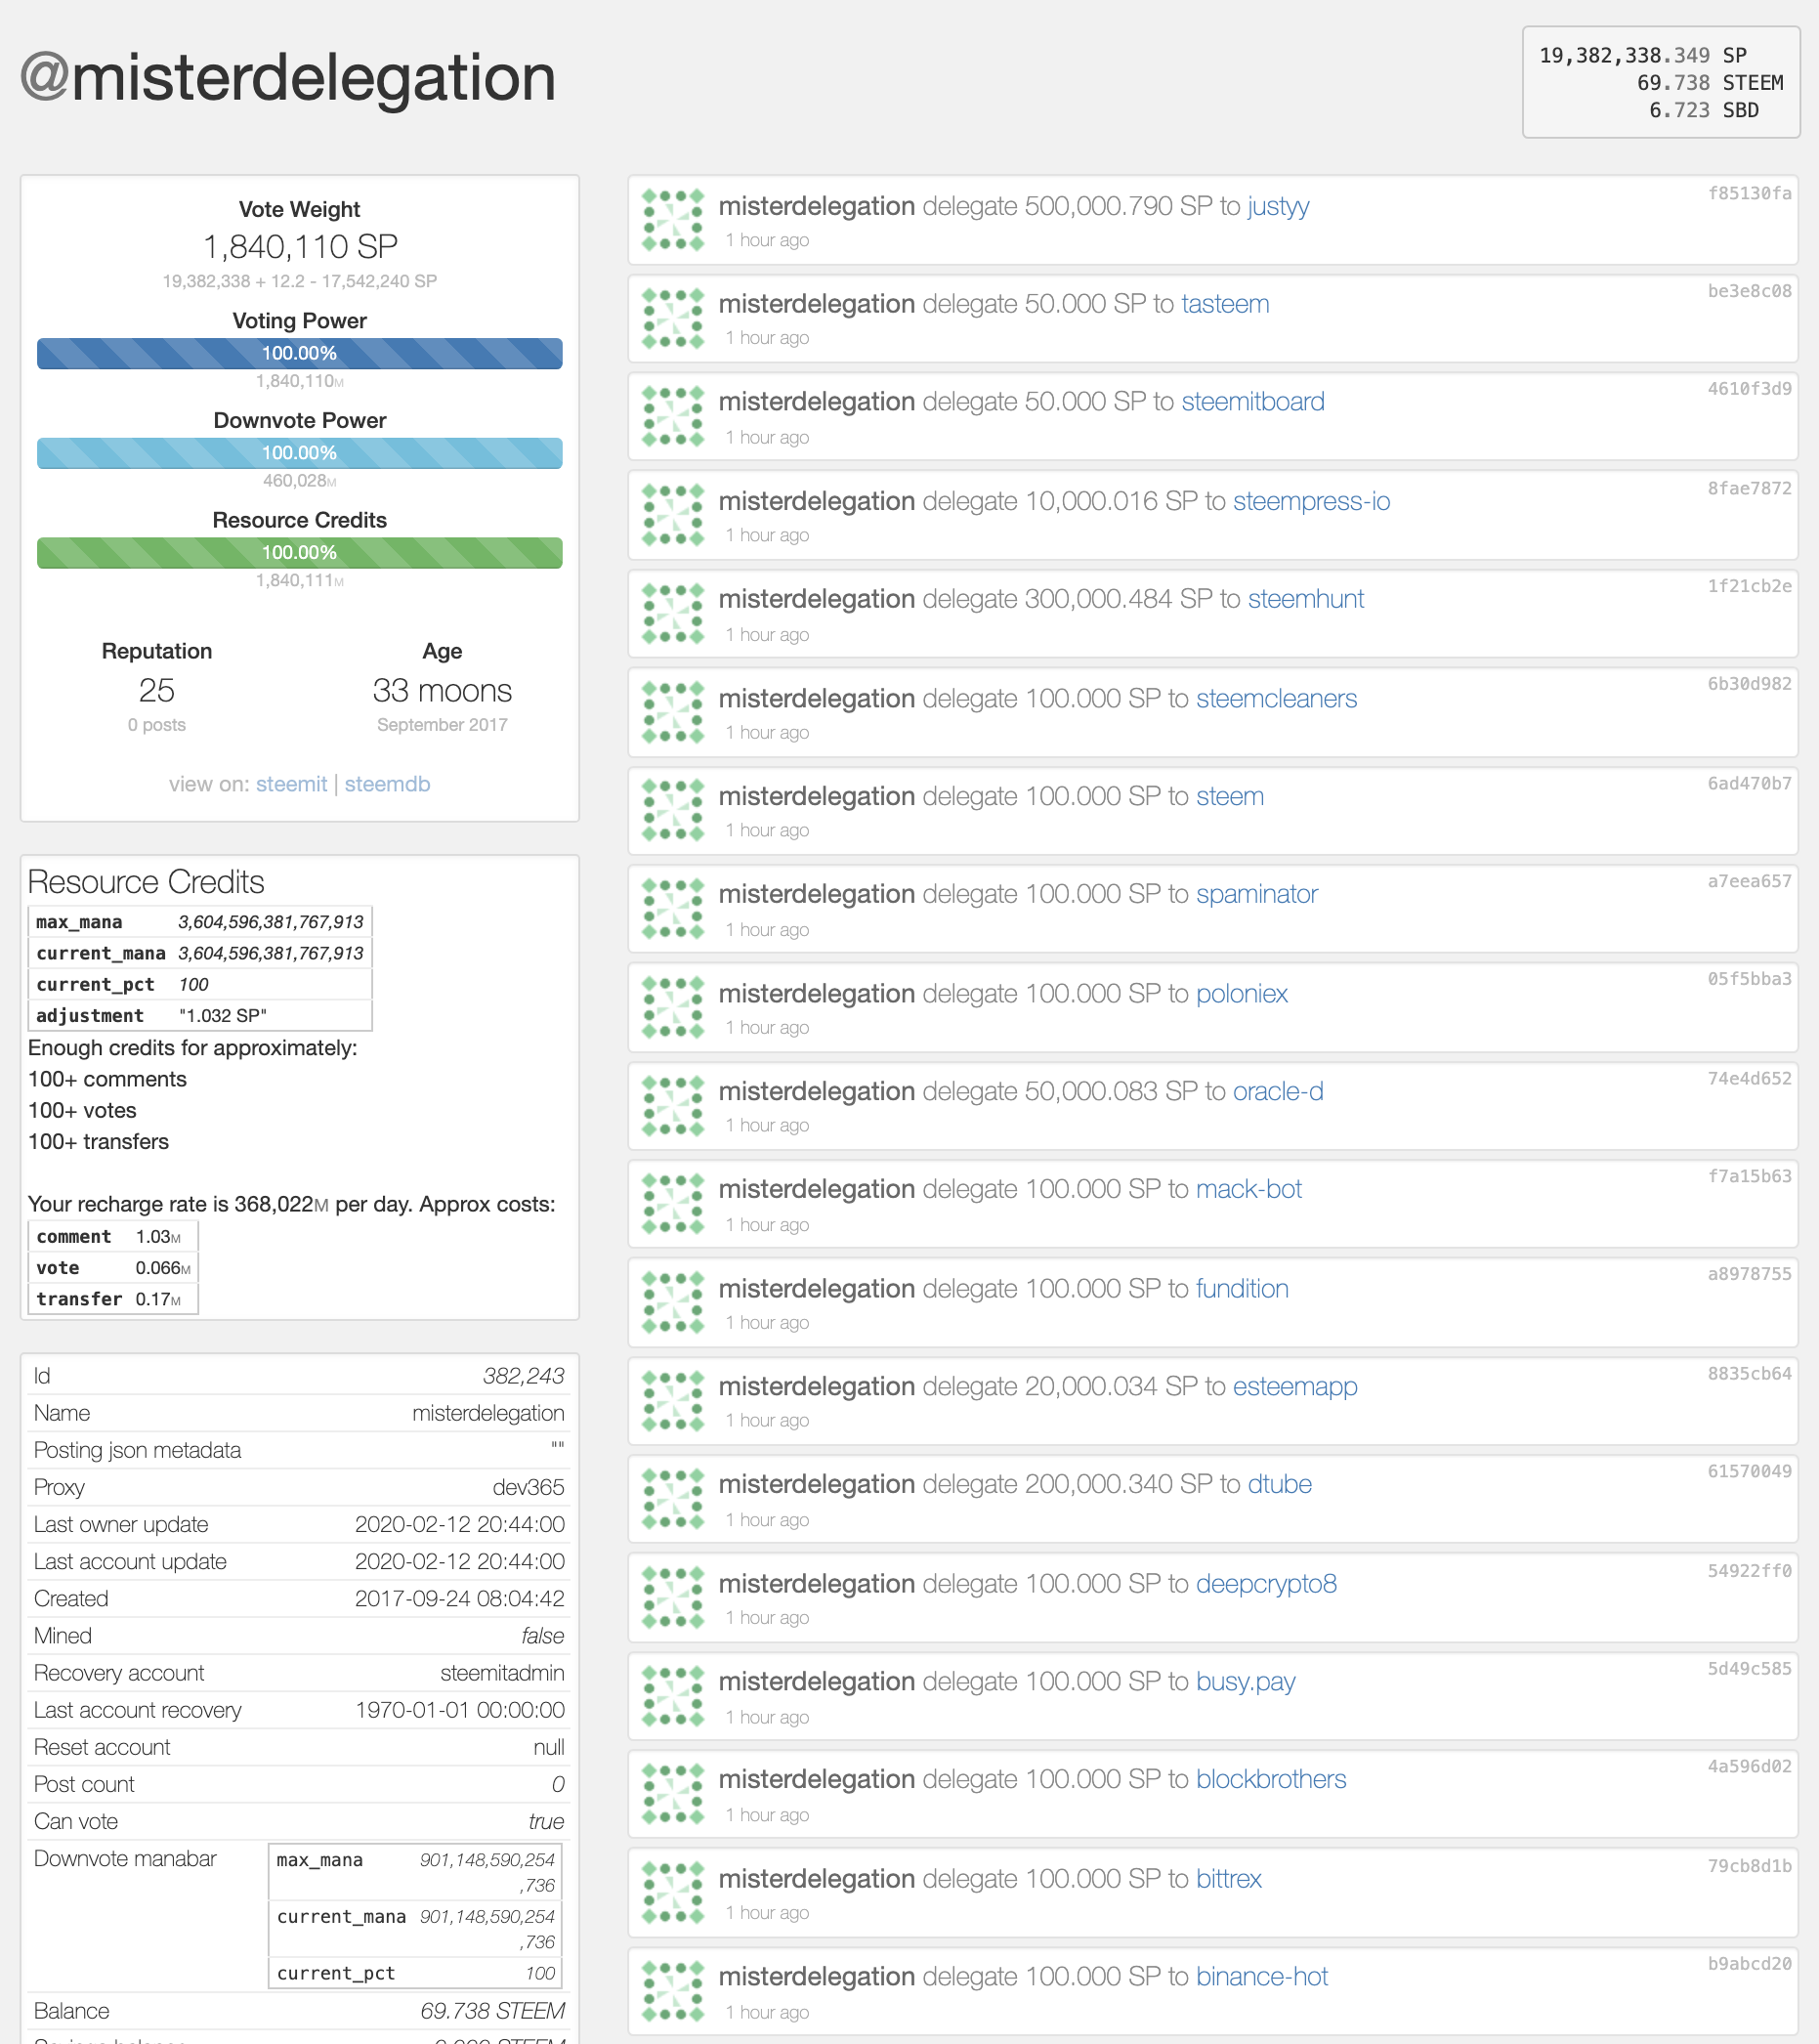
Task: Open dtube account link
Action: tap(1279, 1484)
